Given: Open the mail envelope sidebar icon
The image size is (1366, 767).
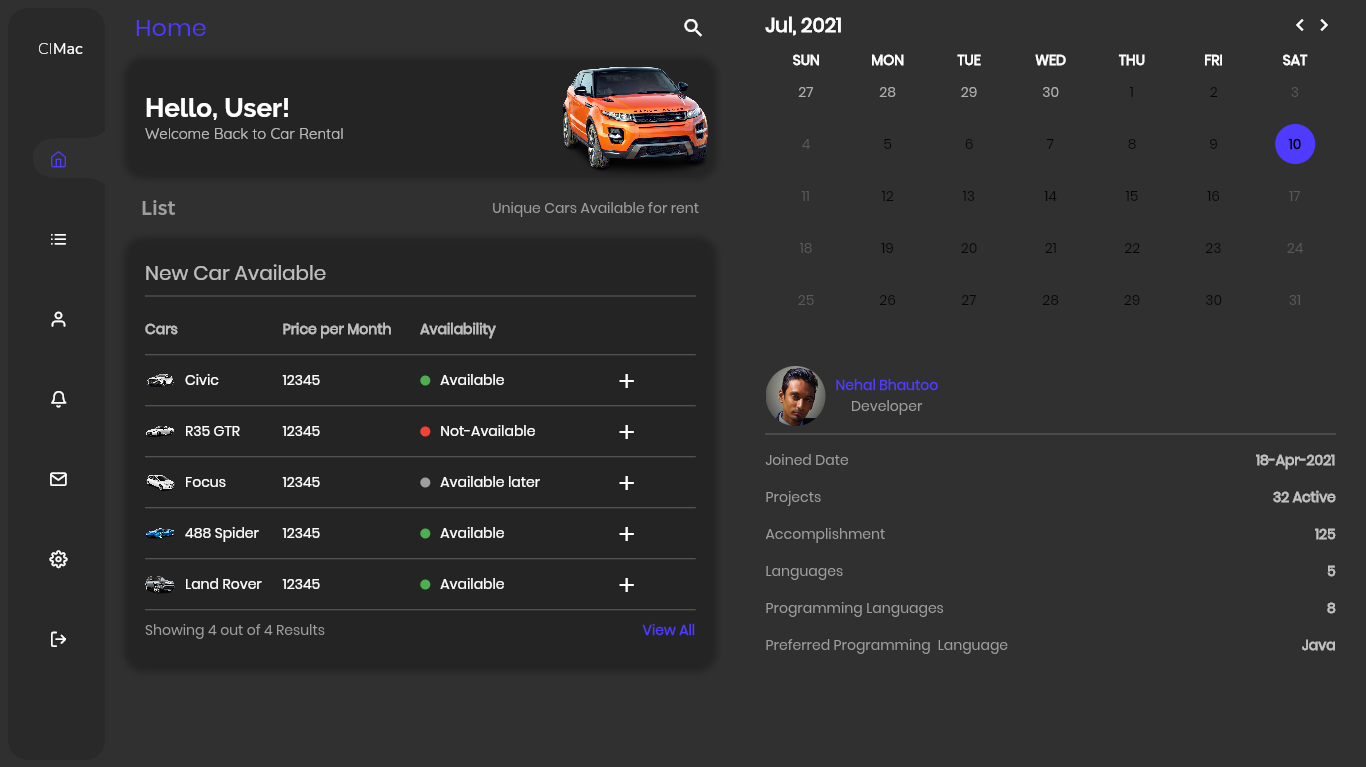Looking at the screenshot, I should click(x=58, y=479).
